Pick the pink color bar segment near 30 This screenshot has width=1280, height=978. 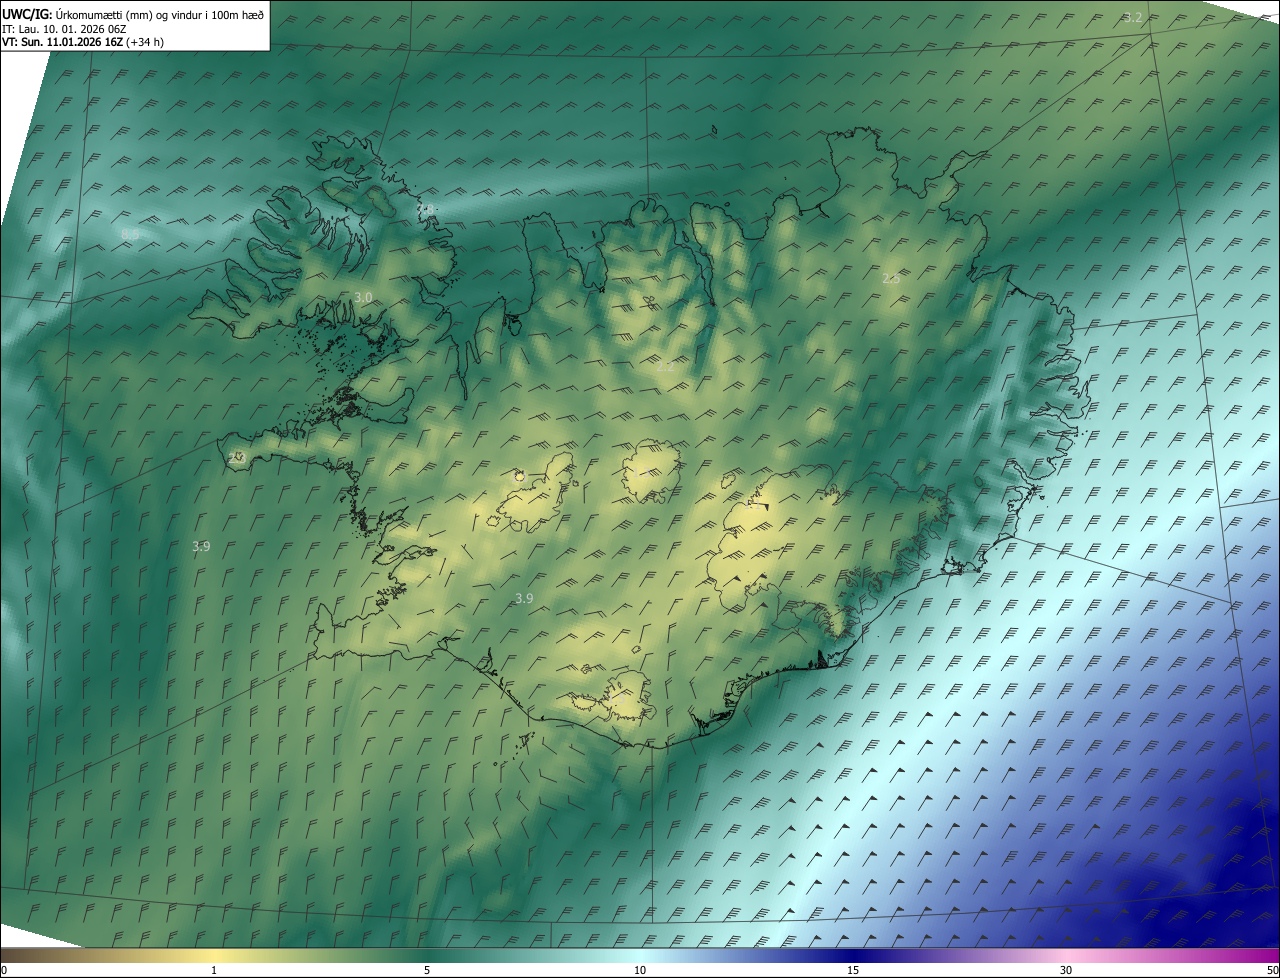(1066, 956)
